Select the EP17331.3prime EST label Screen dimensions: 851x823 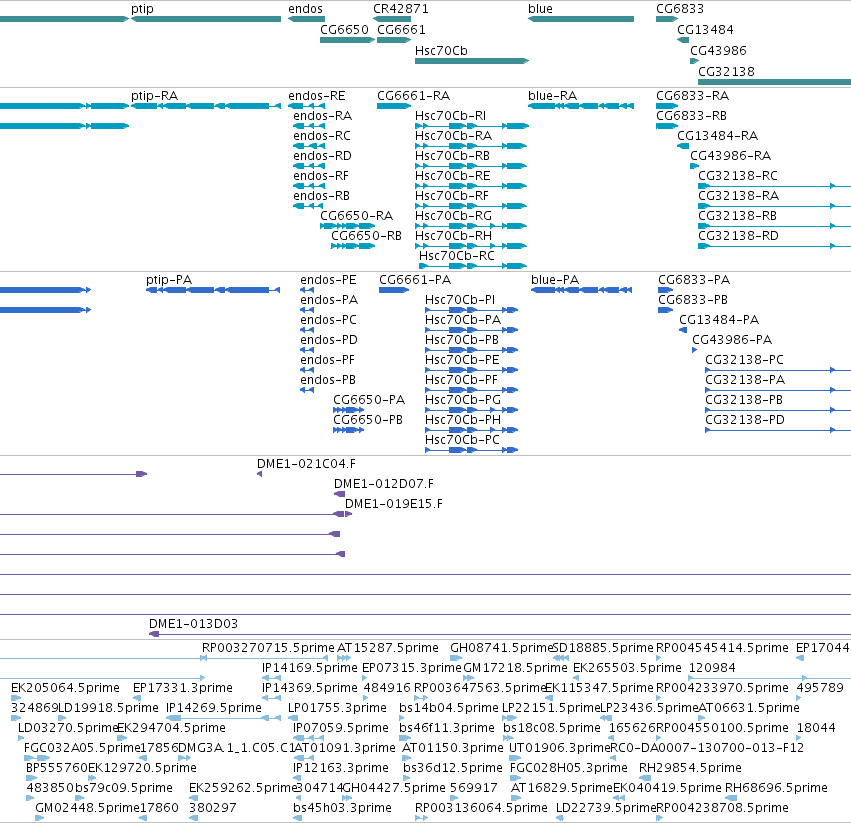[183, 688]
